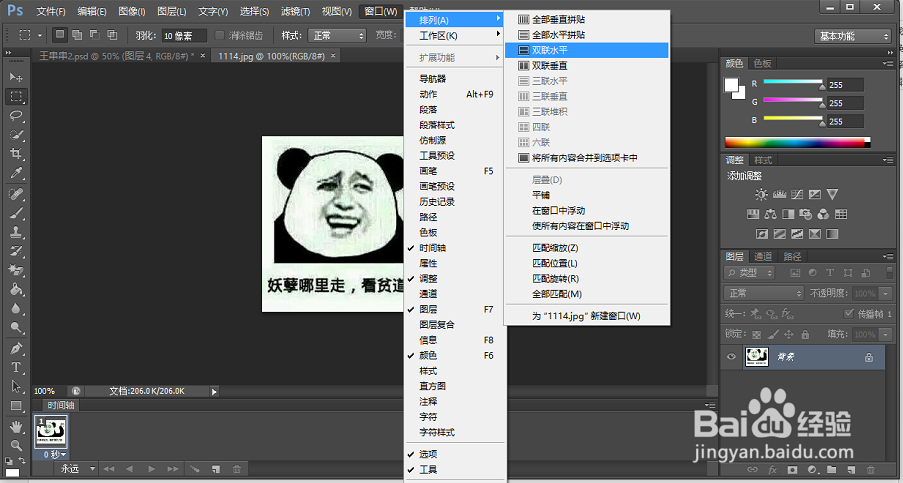Click Add to selection mode icon
This screenshot has height=483, width=903.
pyautogui.click(x=77, y=35)
